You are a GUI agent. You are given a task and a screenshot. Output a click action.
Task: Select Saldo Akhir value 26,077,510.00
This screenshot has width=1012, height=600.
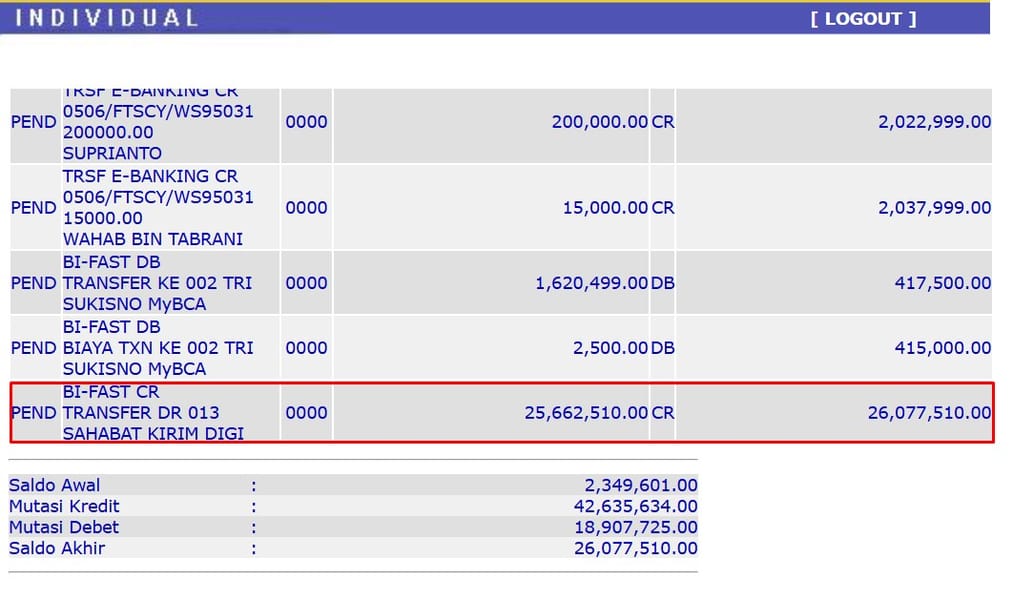point(636,548)
